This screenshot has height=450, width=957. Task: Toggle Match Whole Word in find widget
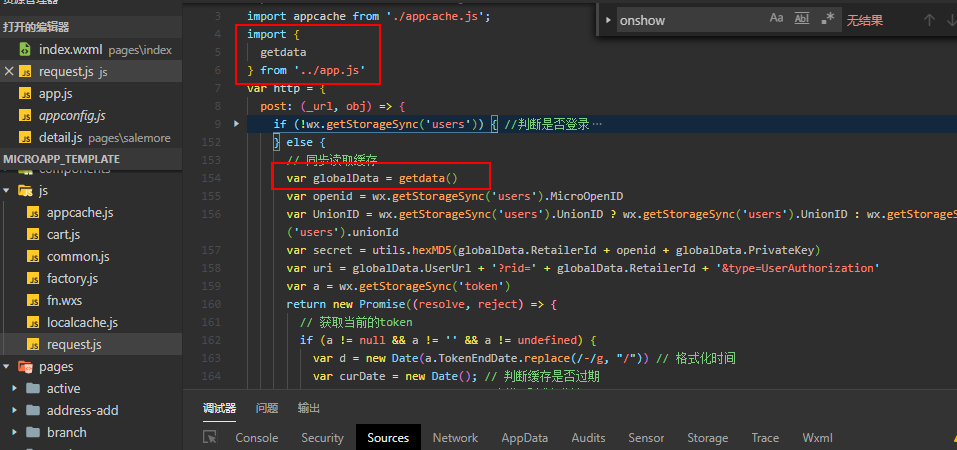pyautogui.click(x=802, y=19)
